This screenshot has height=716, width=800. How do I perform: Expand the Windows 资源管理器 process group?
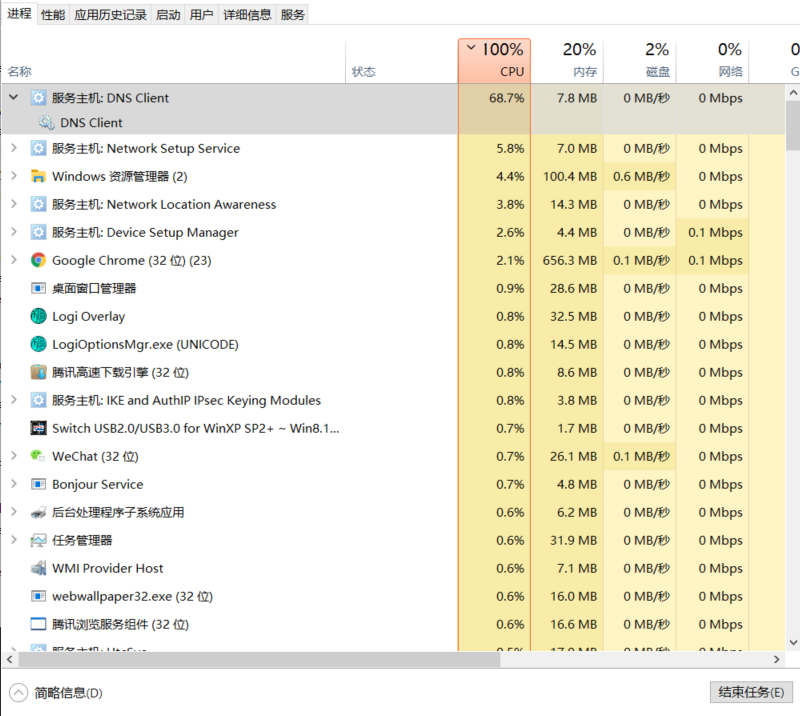(x=13, y=176)
